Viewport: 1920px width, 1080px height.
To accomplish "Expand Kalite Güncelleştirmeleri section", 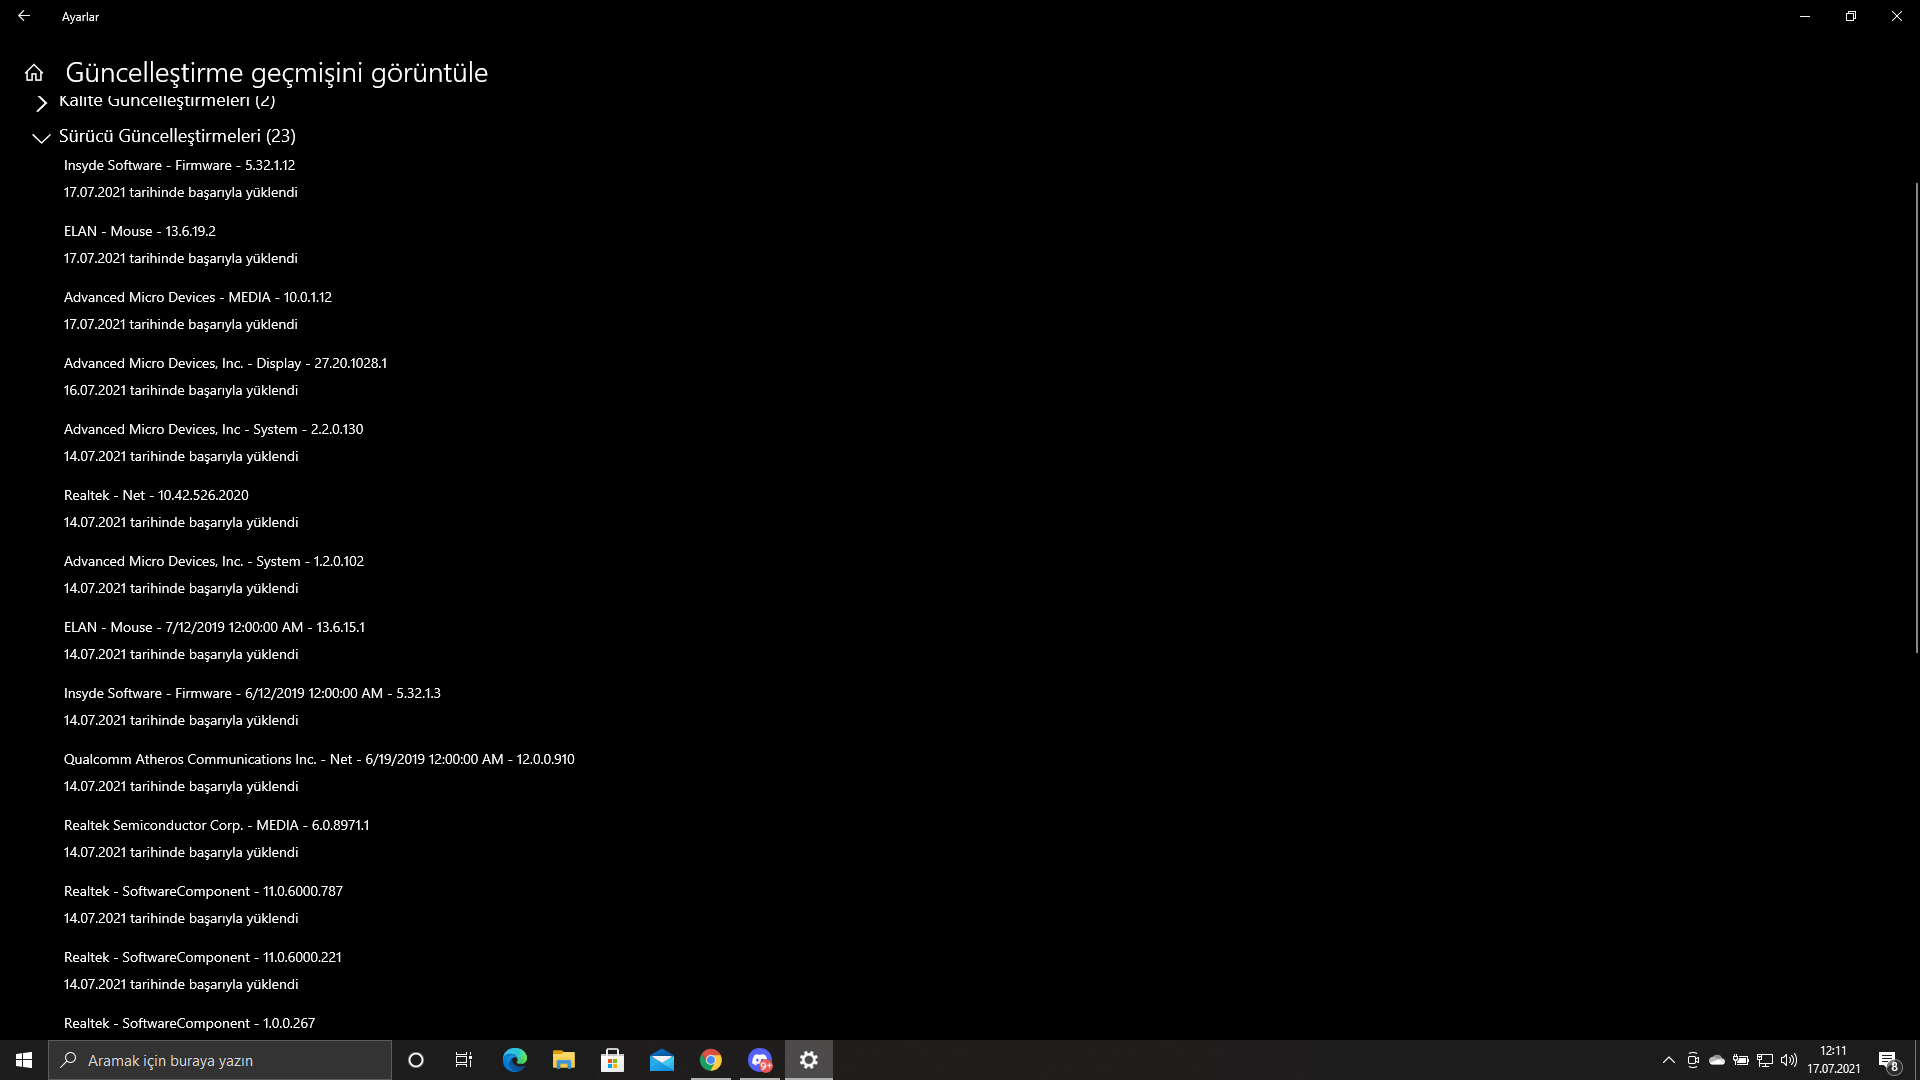I will [x=41, y=102].
